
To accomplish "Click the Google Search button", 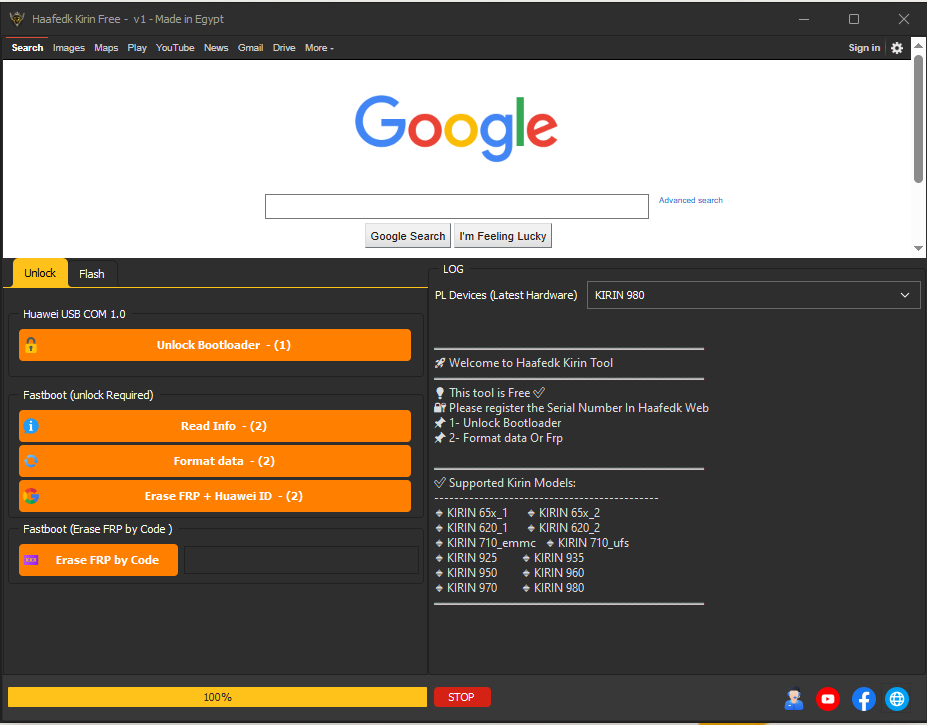I will (408, 236).
